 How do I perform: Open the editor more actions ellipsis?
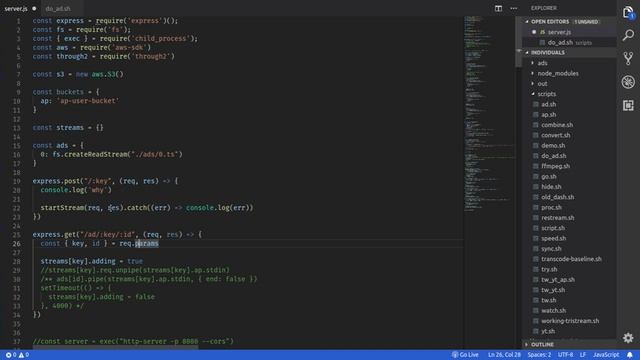click(513, 8)
